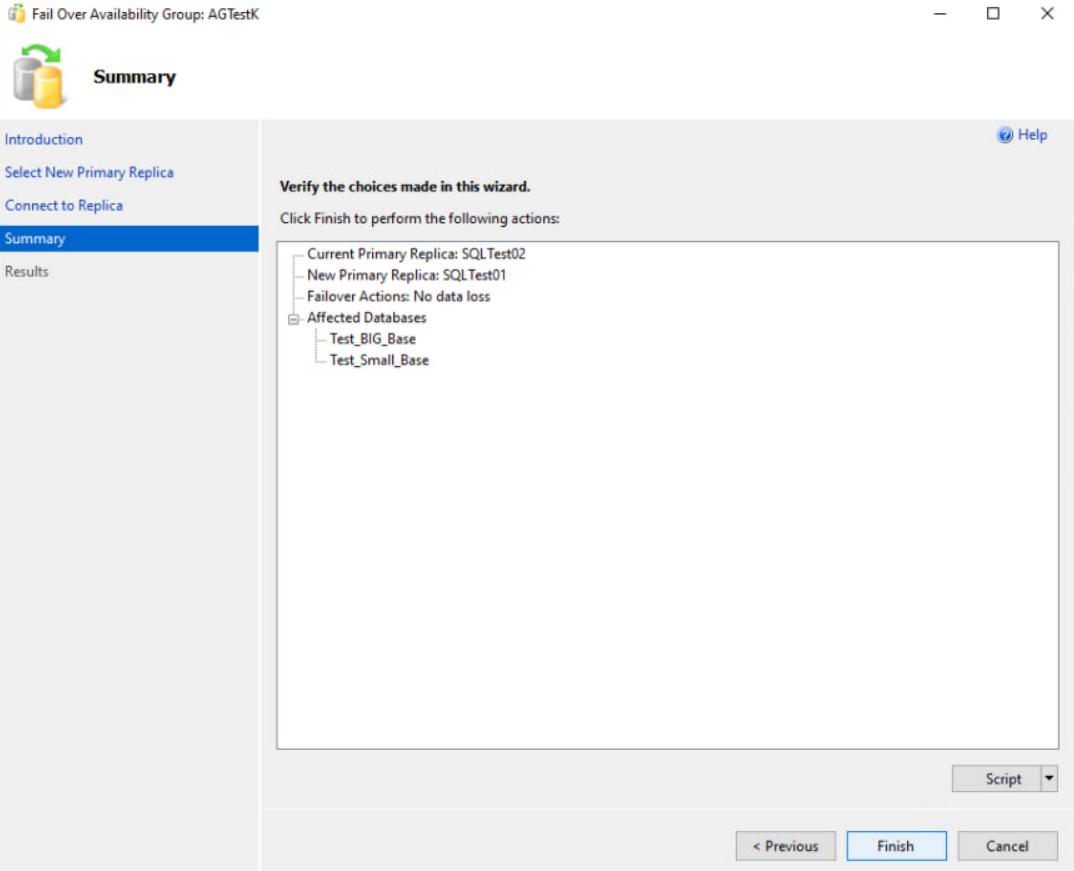The width and height of the screenshot is (1074, 871).
Task: Maximize the Fail Over wizard window
Action: tap(993, 14)
